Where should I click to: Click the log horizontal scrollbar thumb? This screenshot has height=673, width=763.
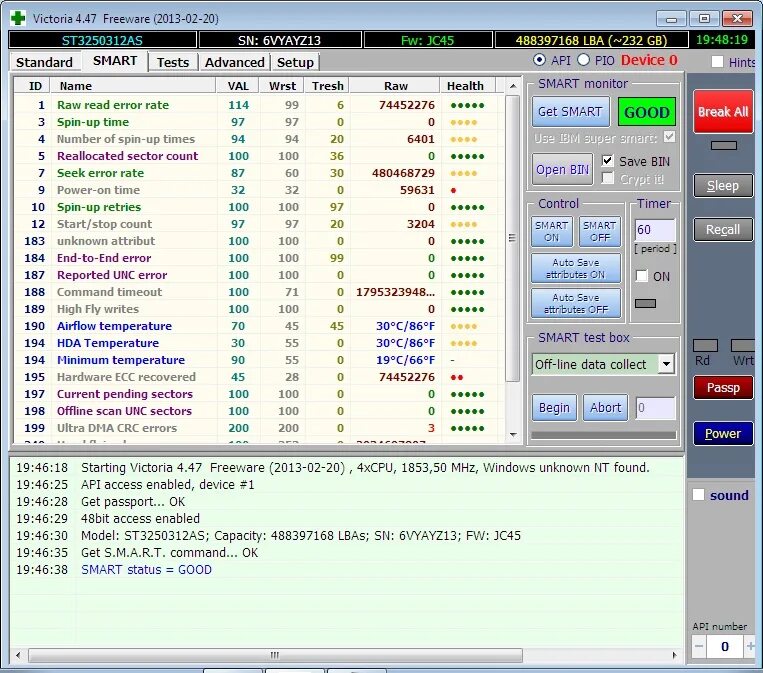click(x=275, y=655)
